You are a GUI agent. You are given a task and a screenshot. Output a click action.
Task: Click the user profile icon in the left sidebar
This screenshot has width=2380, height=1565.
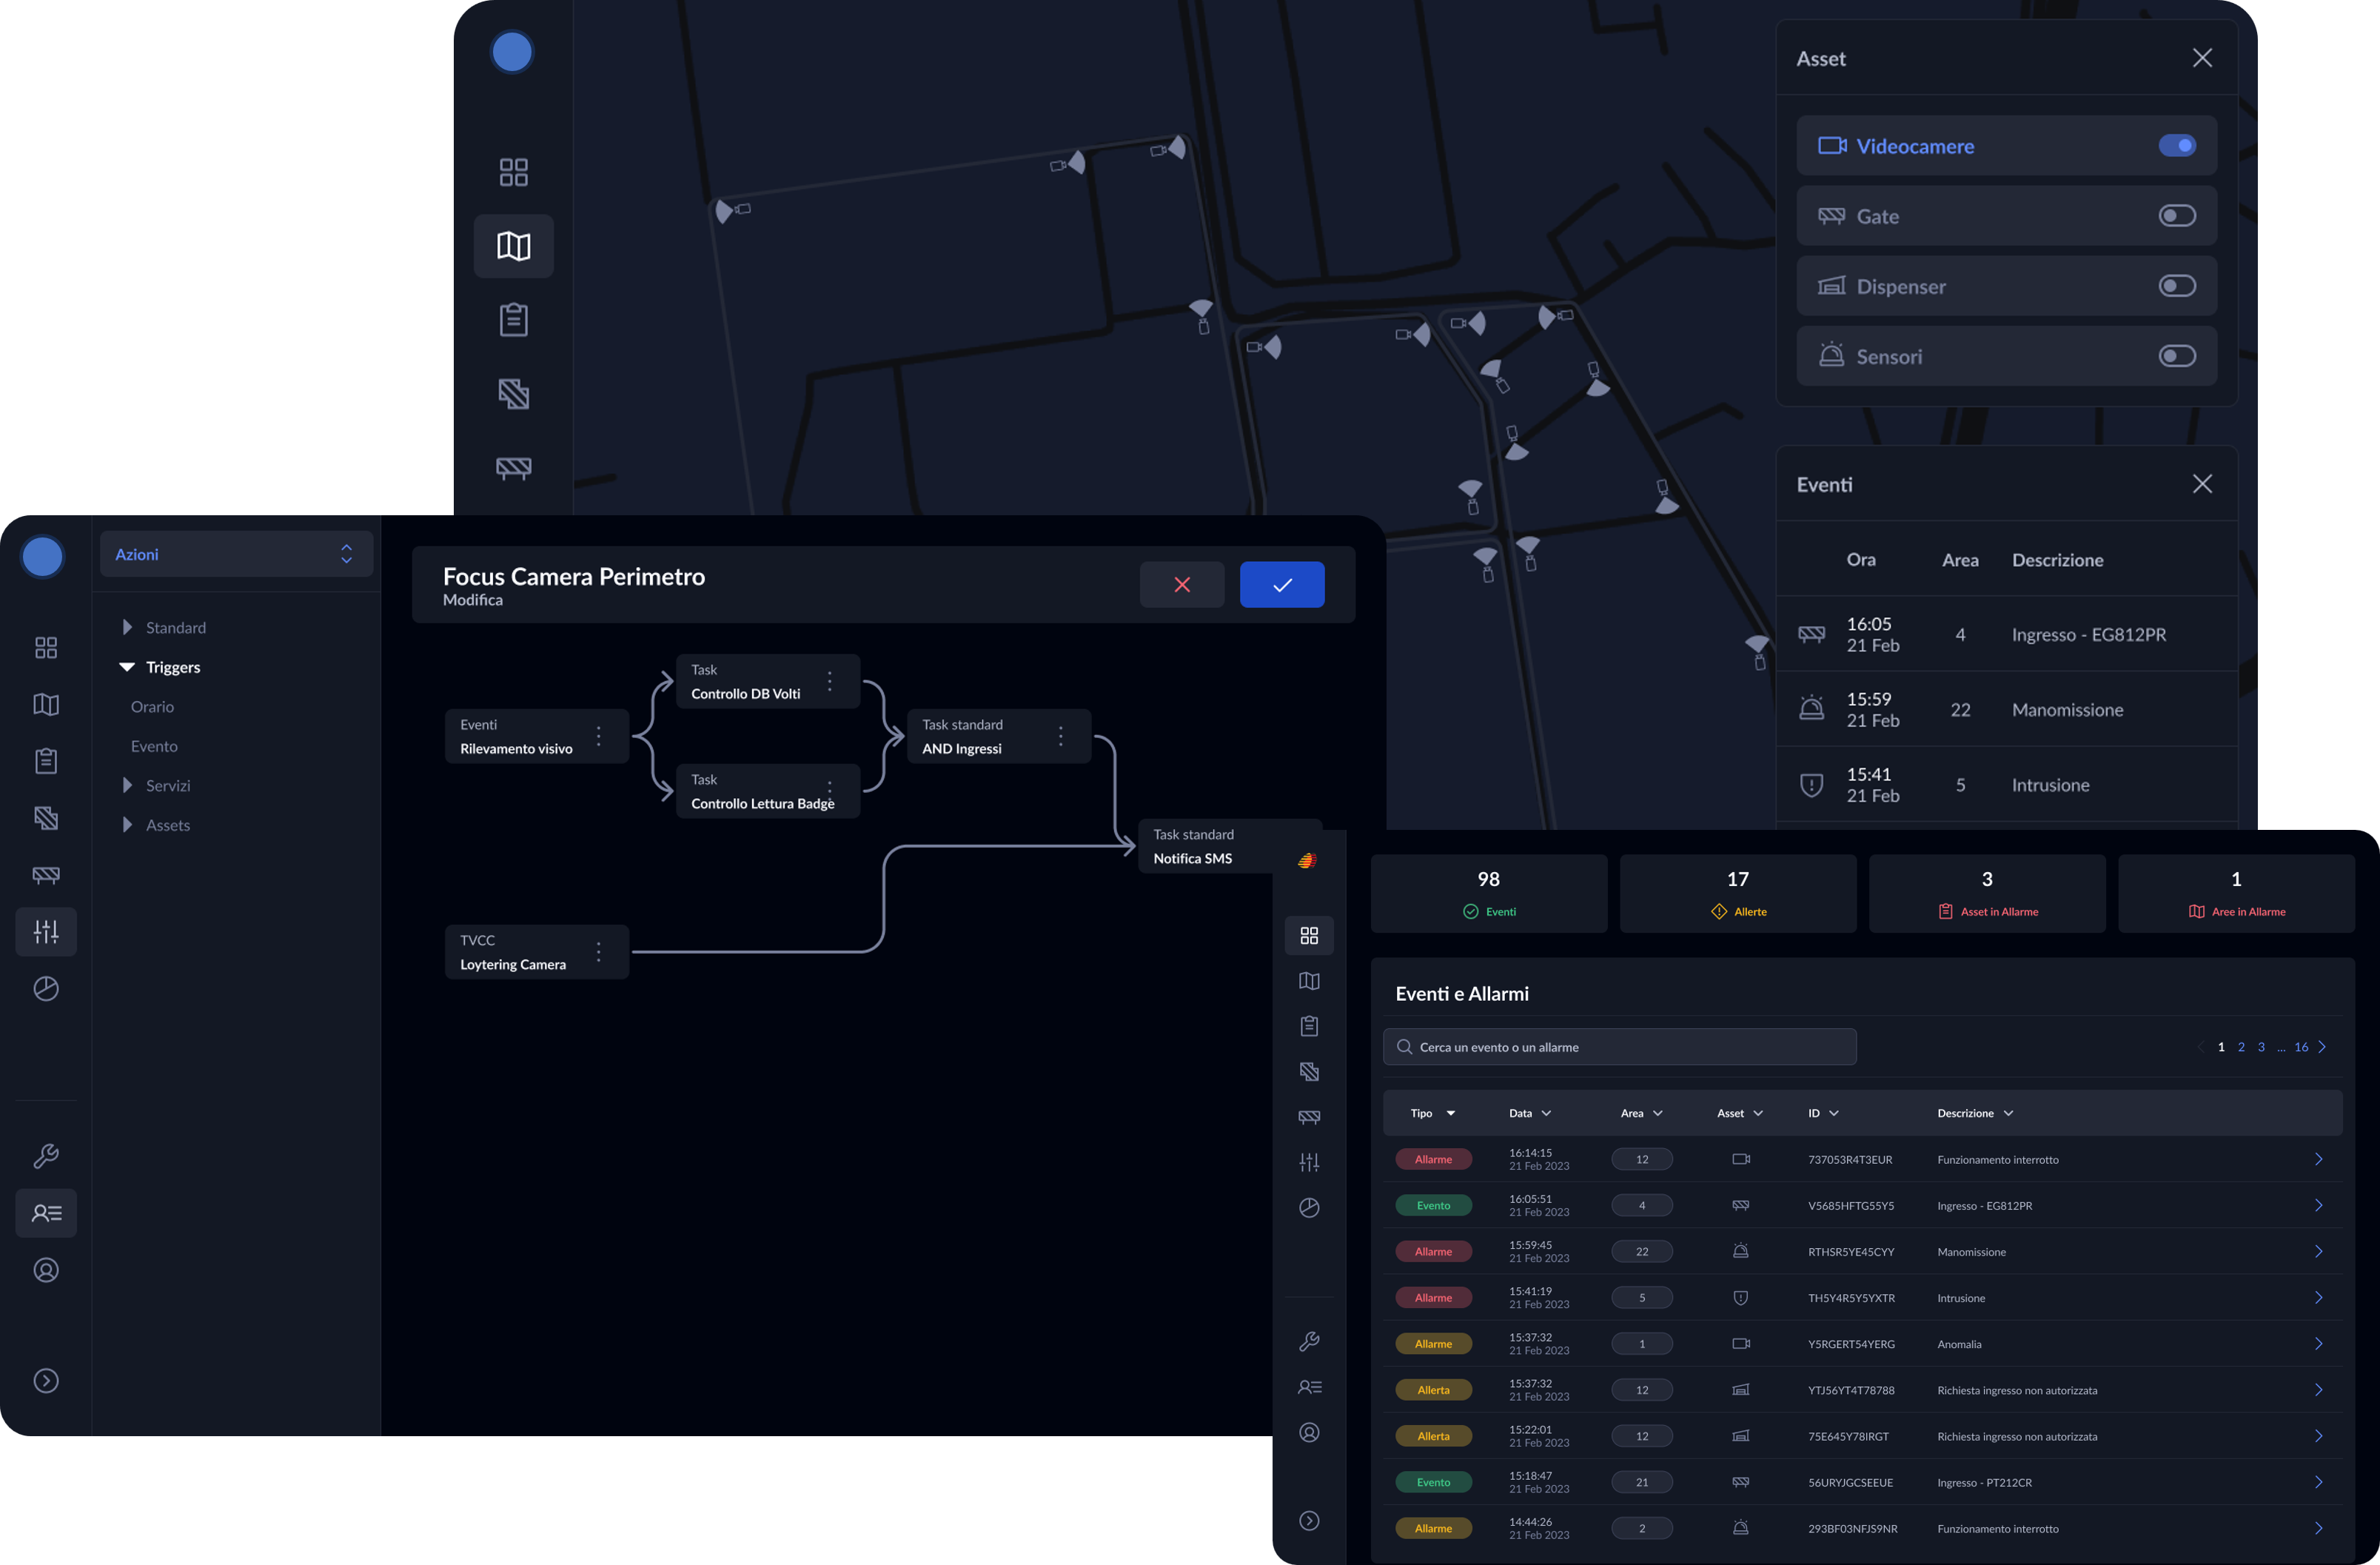46,1270
